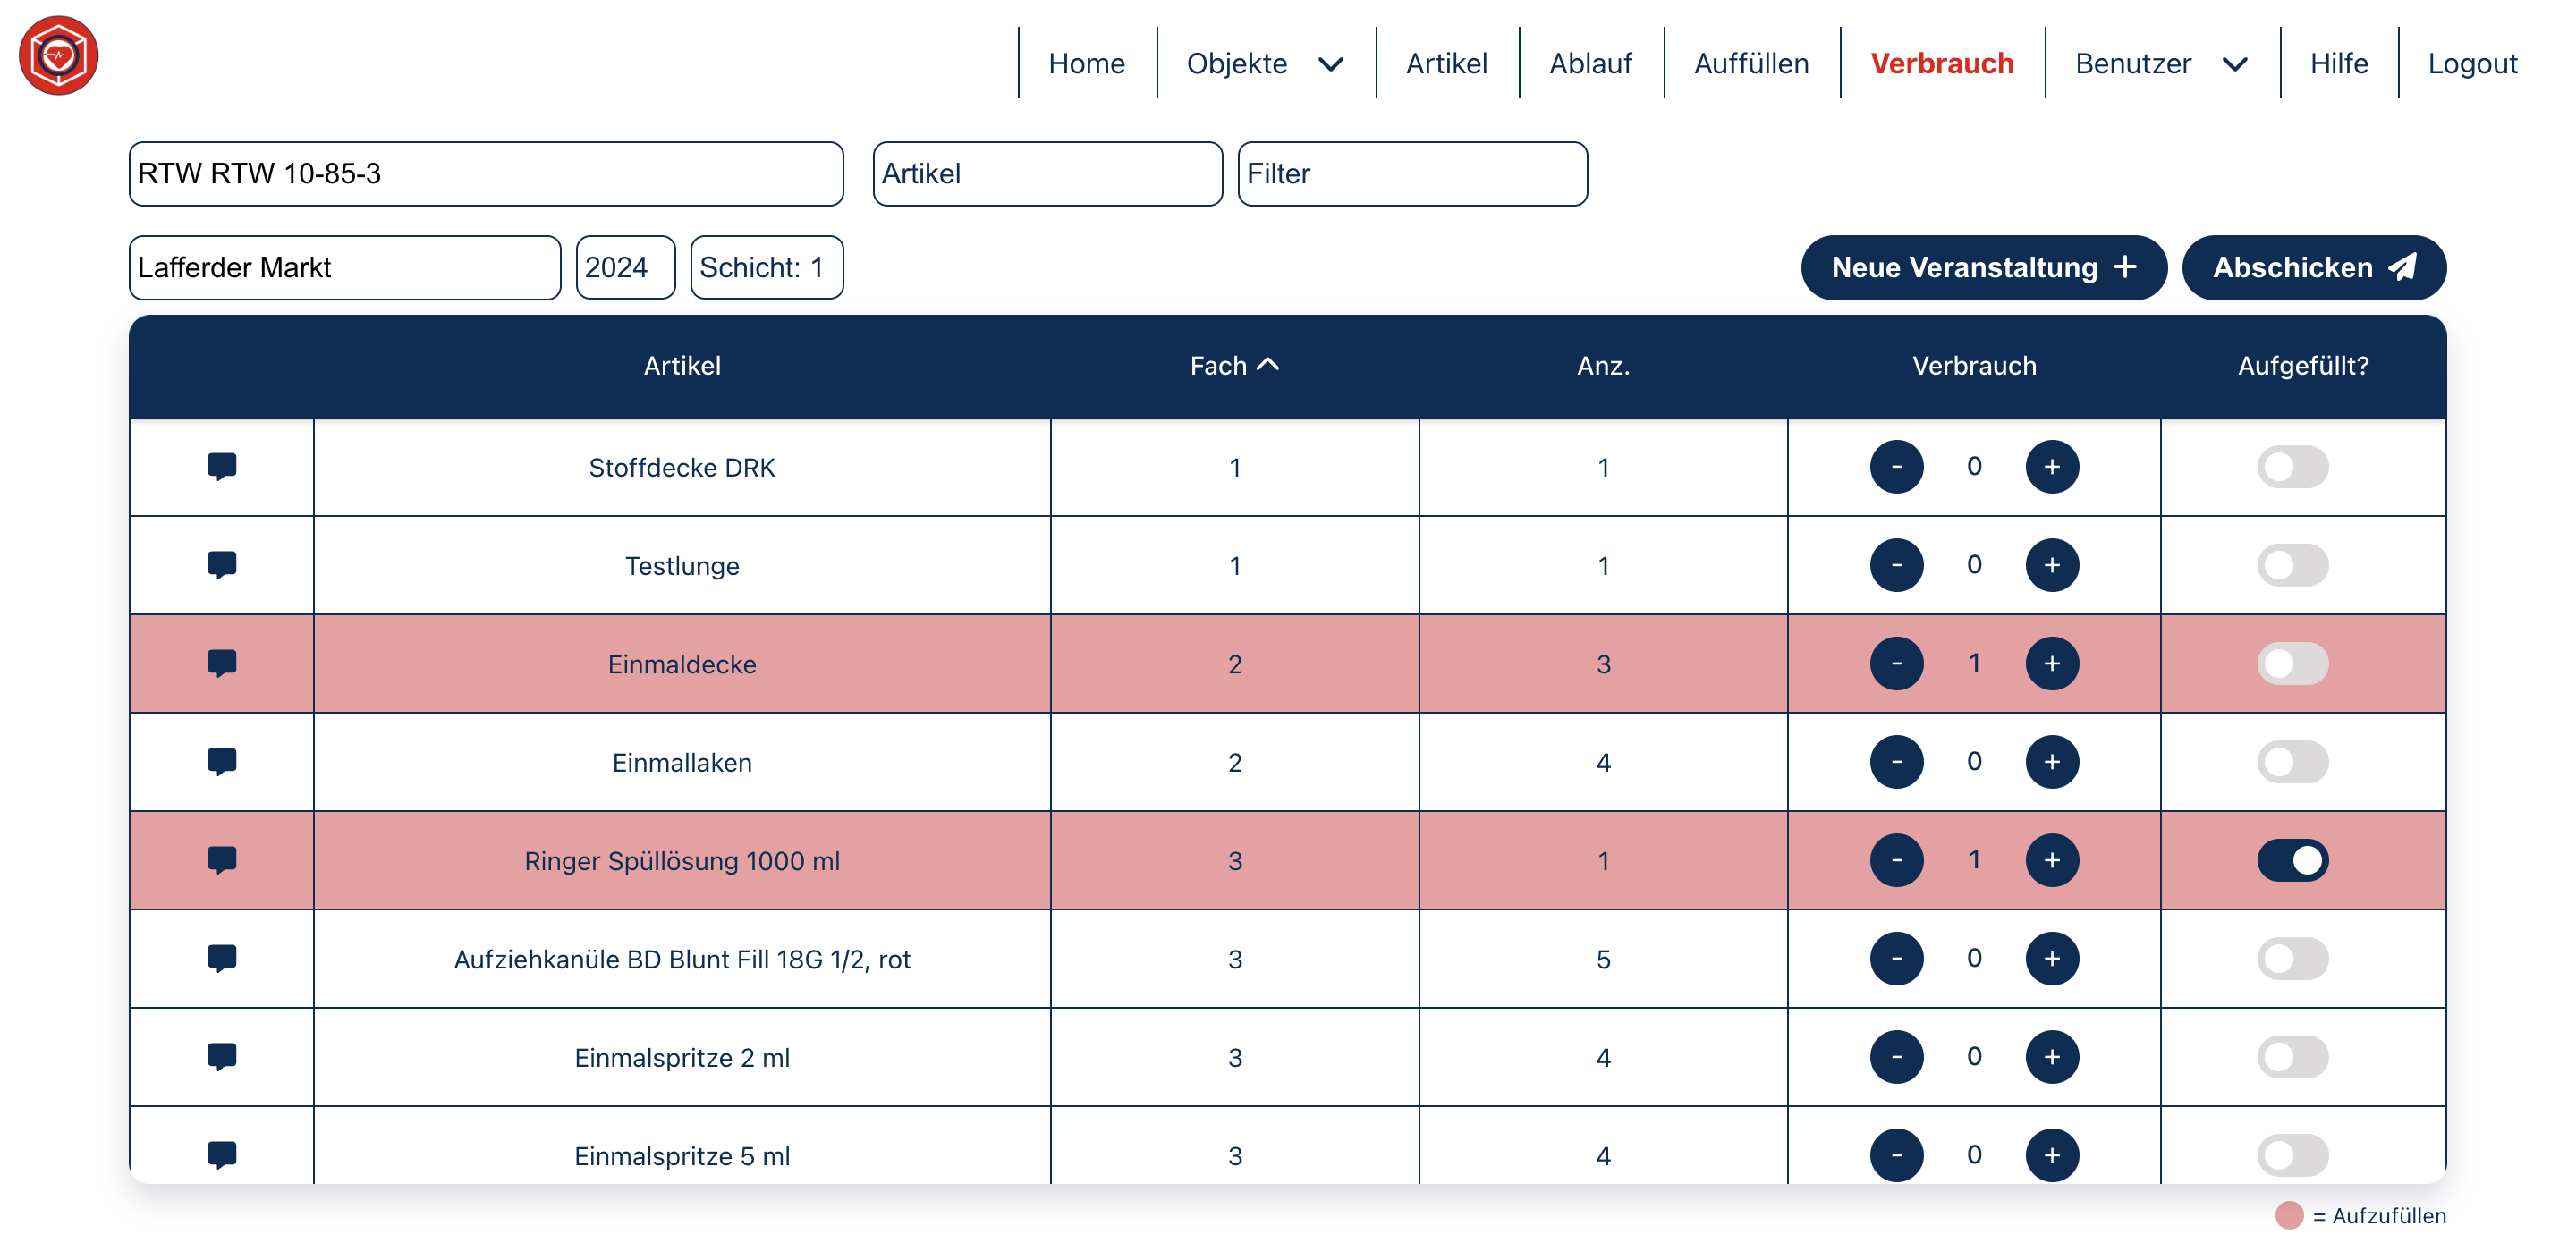This screenshot has width=2576, height=1243.
Task: Expand the Benutzer dropdown menu
Action: pos(2160,63)
